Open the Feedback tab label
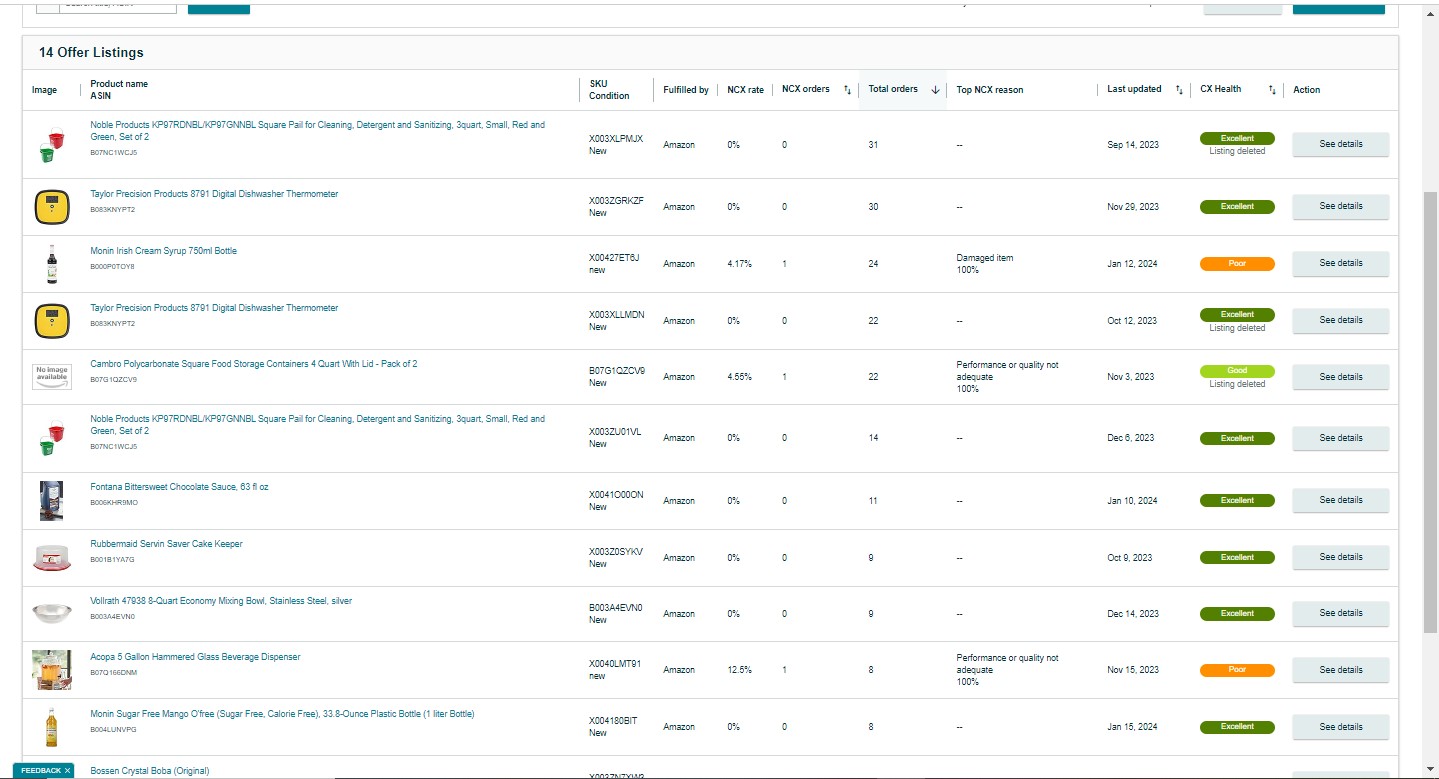The height and width of the screenshot is (779, 1439). click(x=41, y=771)
